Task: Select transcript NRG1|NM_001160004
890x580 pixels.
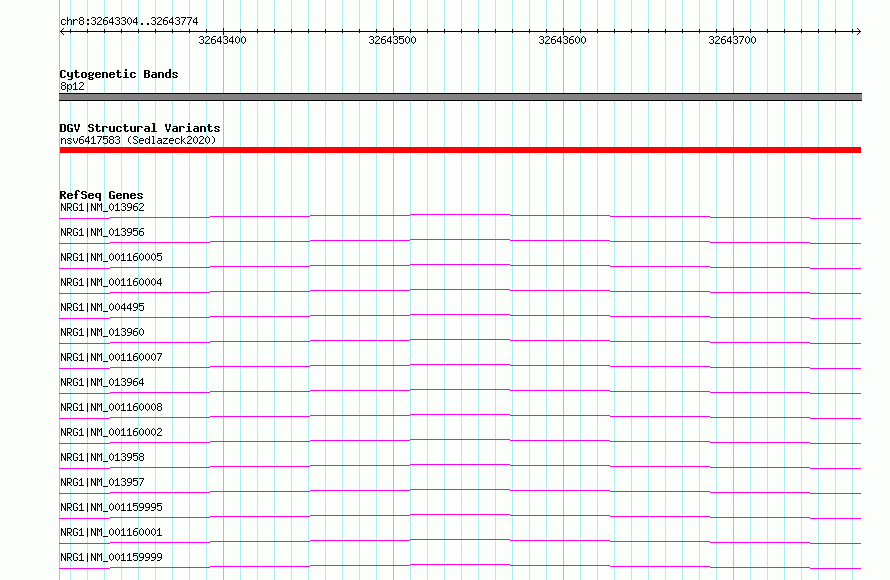Action: click(111, 282)
